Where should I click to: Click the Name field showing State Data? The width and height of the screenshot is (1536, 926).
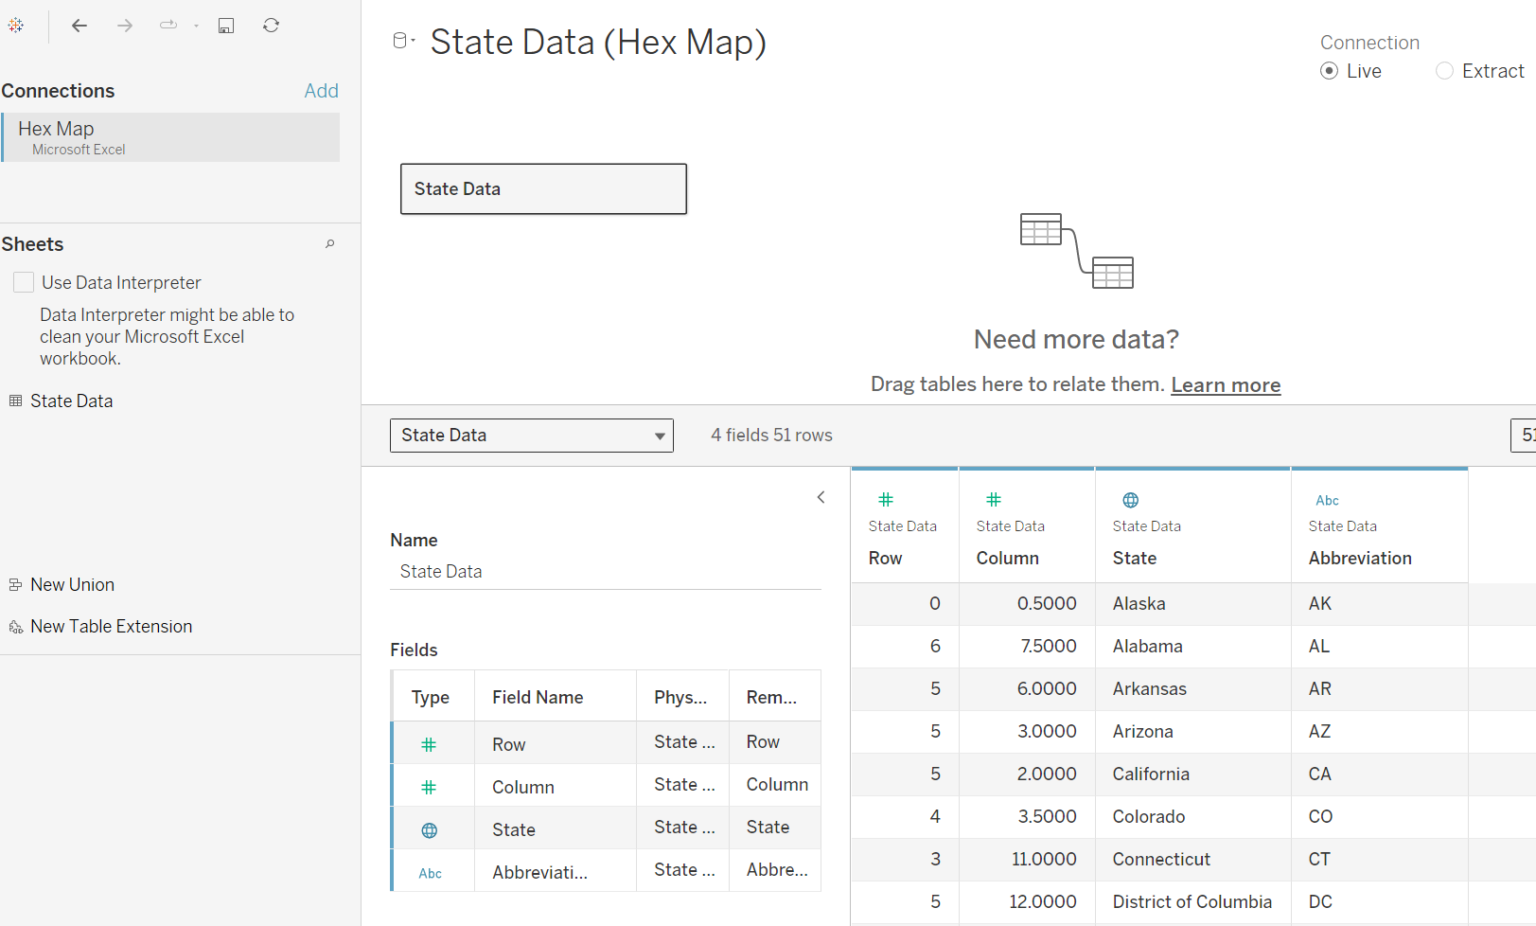pos(605,571)
